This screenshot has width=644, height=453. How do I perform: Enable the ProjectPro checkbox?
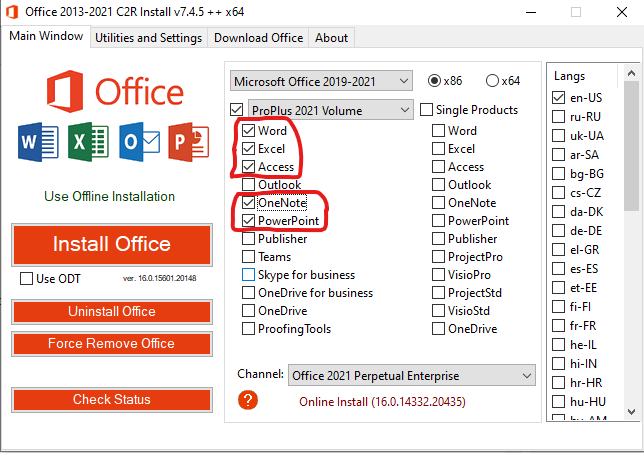coord(438,257)
